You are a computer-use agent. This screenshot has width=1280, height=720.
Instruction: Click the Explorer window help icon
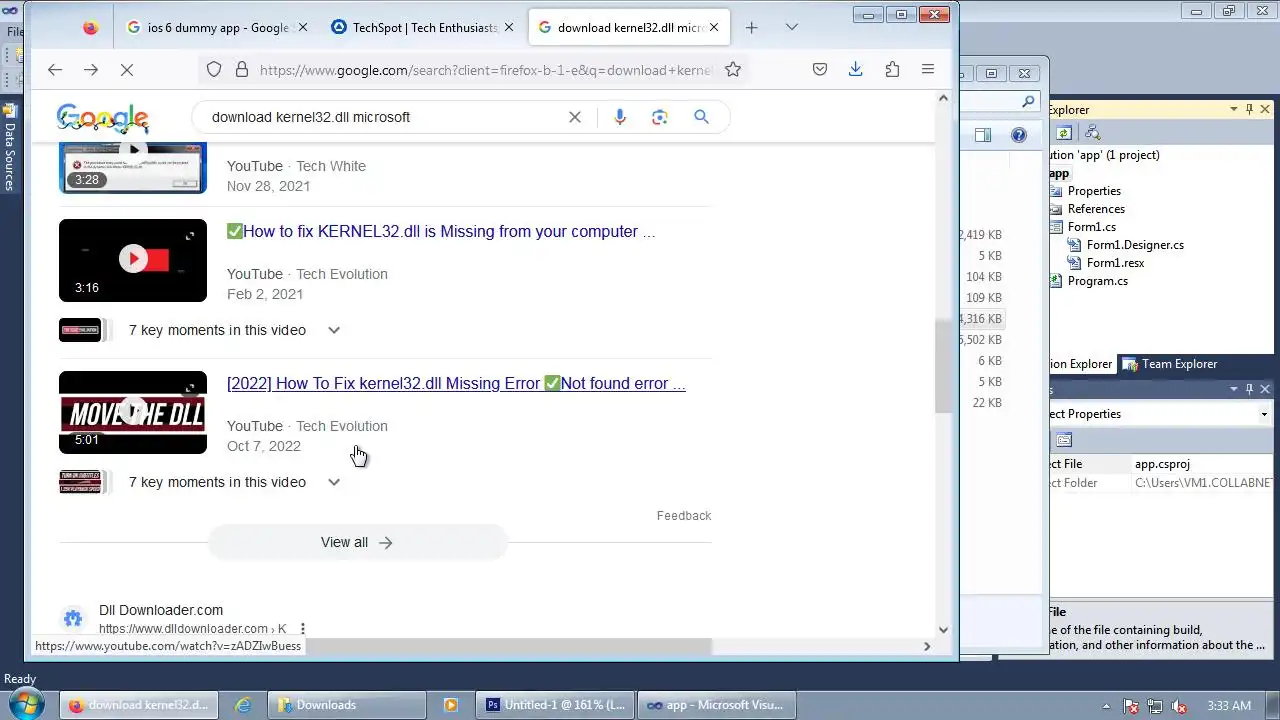click(x=1018, y=135)
